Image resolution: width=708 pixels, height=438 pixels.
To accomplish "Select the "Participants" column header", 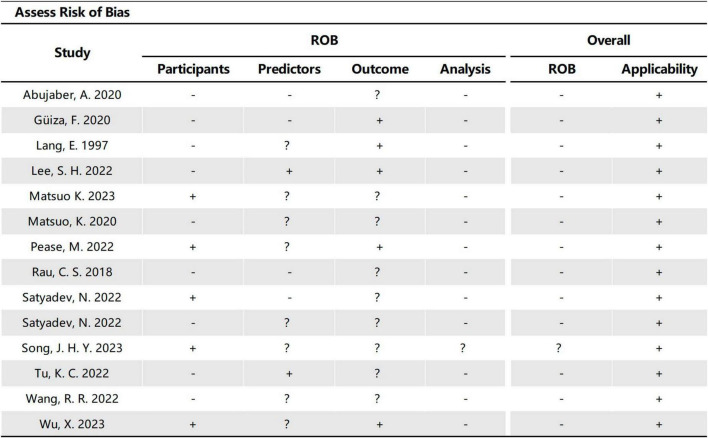I will (193, 70).
